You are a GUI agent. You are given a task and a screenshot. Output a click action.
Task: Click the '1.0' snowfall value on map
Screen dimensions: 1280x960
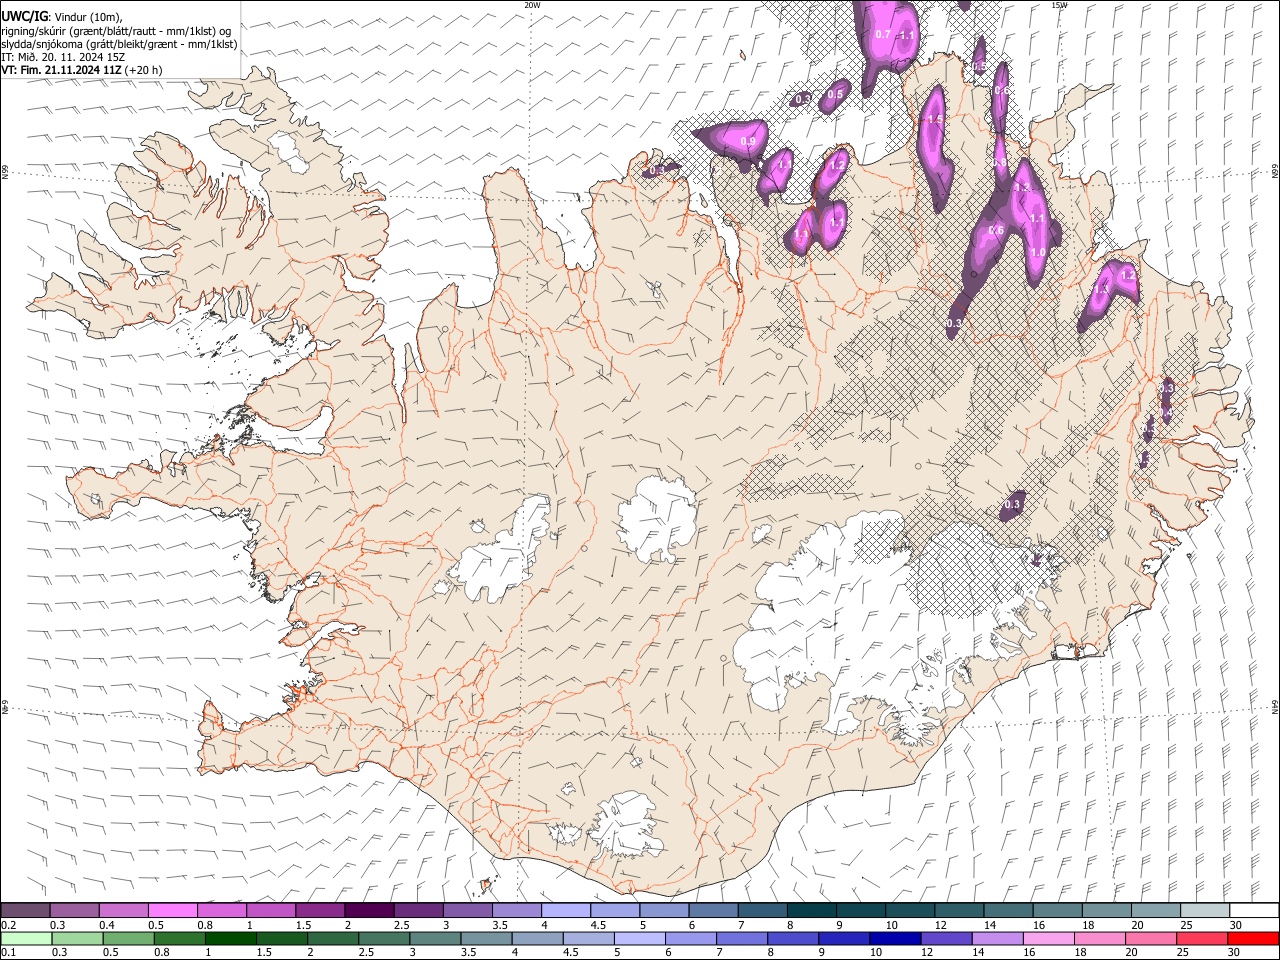pos(1037,253)
